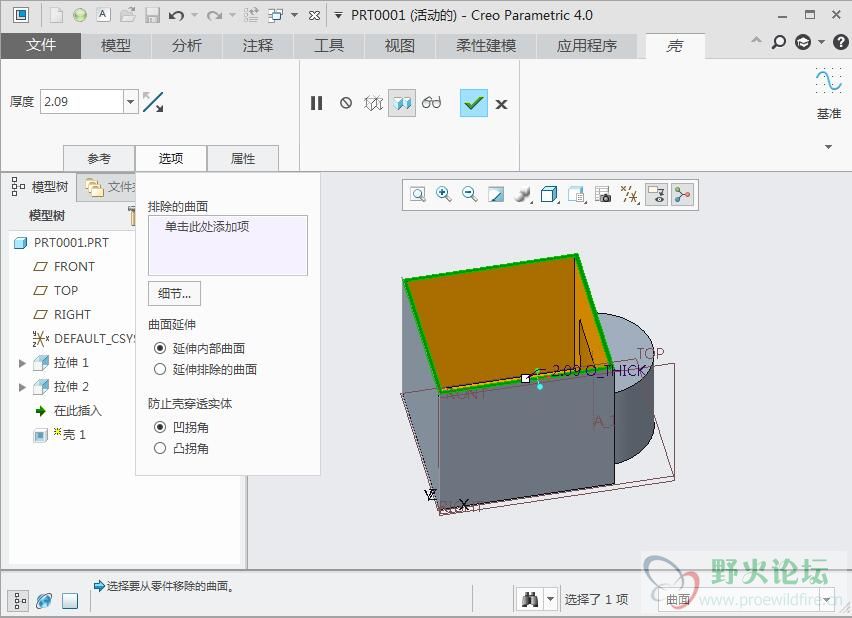The width and height of the screenshot is (852, 618).
Task: Cancel the shell feature with X
Action: [502, 104]
